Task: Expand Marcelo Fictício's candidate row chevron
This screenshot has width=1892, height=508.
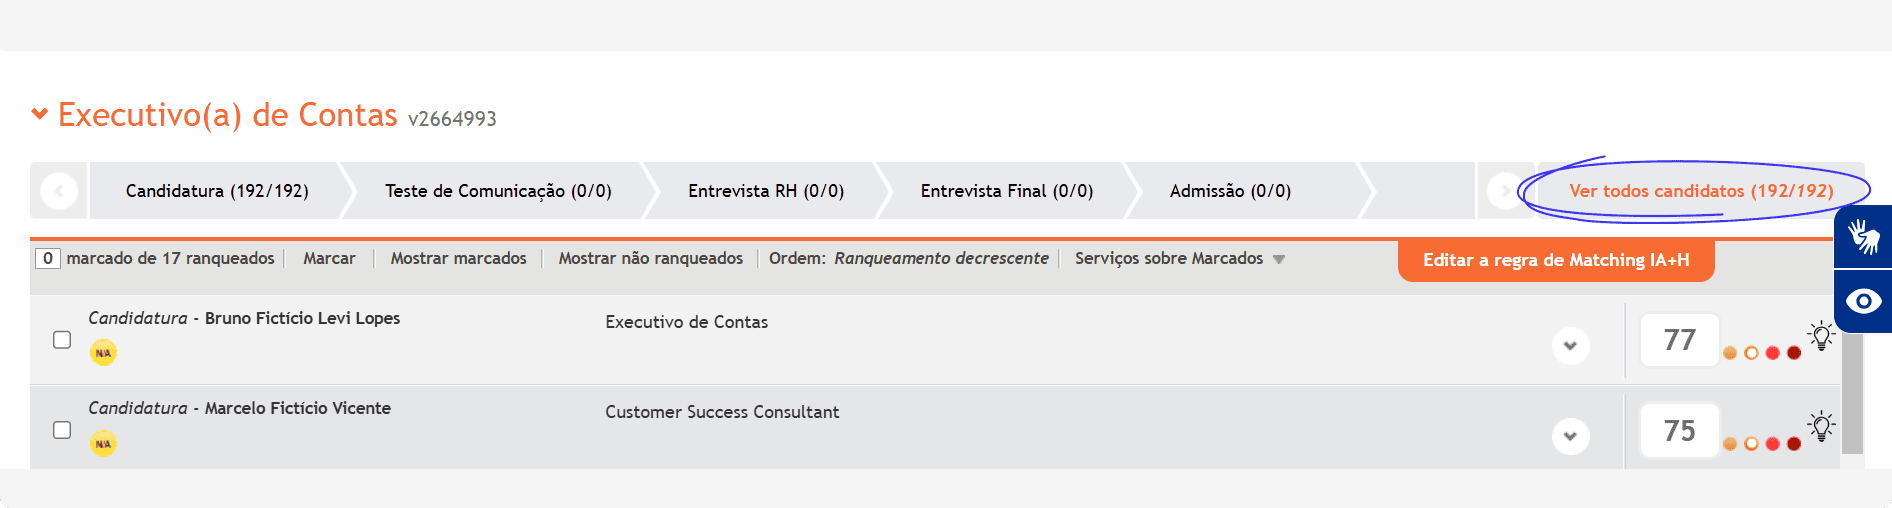Action: click(1570, 436)
